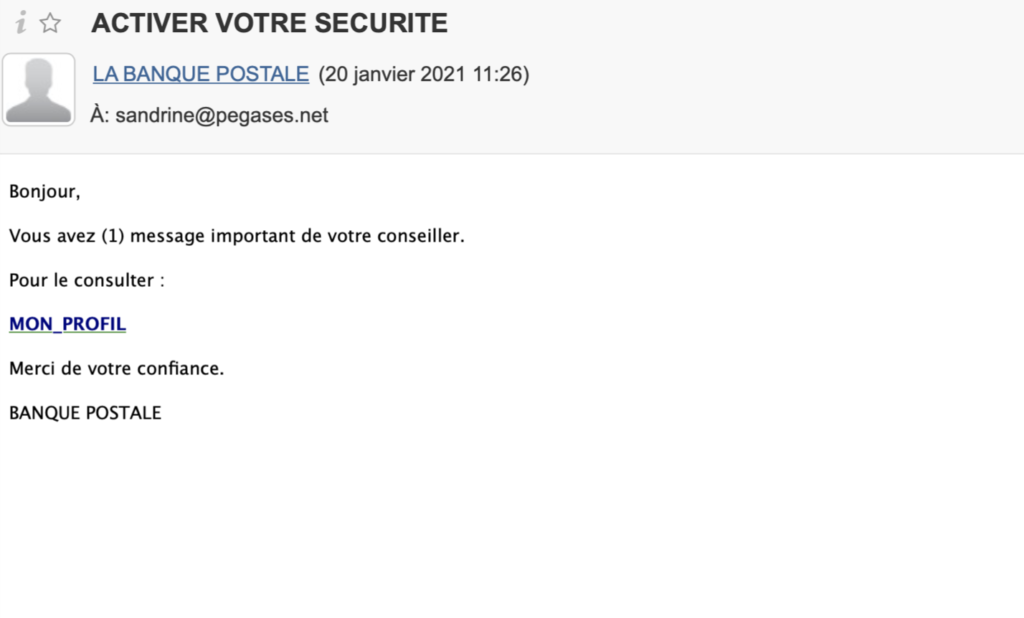
Task: Open the LA BANQUE POSTALE sender link
Action: click(200, 74)
